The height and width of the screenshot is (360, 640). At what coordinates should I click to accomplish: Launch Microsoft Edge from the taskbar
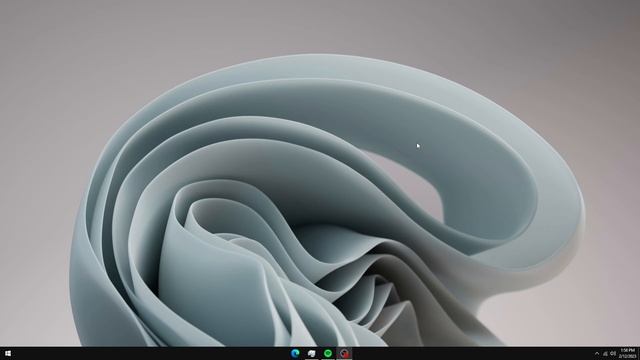(296, 353)
